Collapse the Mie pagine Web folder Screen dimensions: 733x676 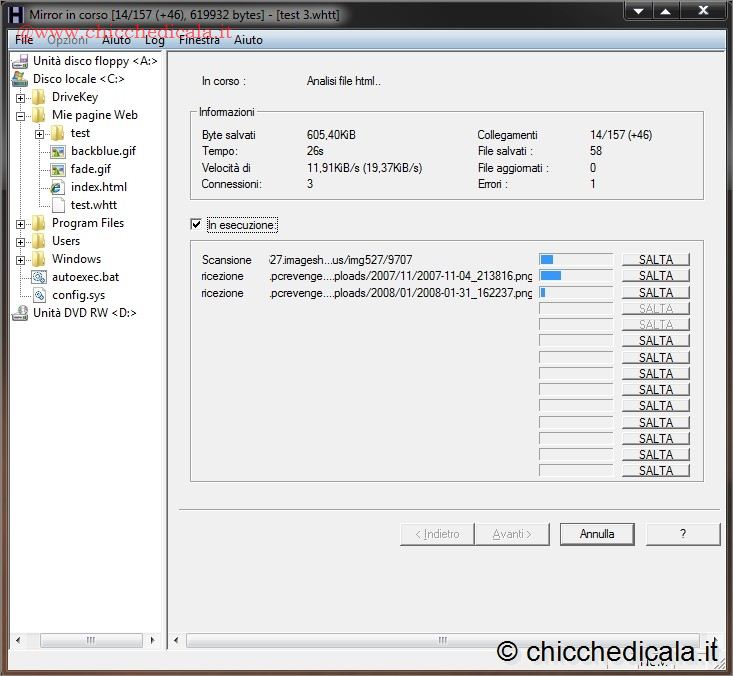(20, 115)
